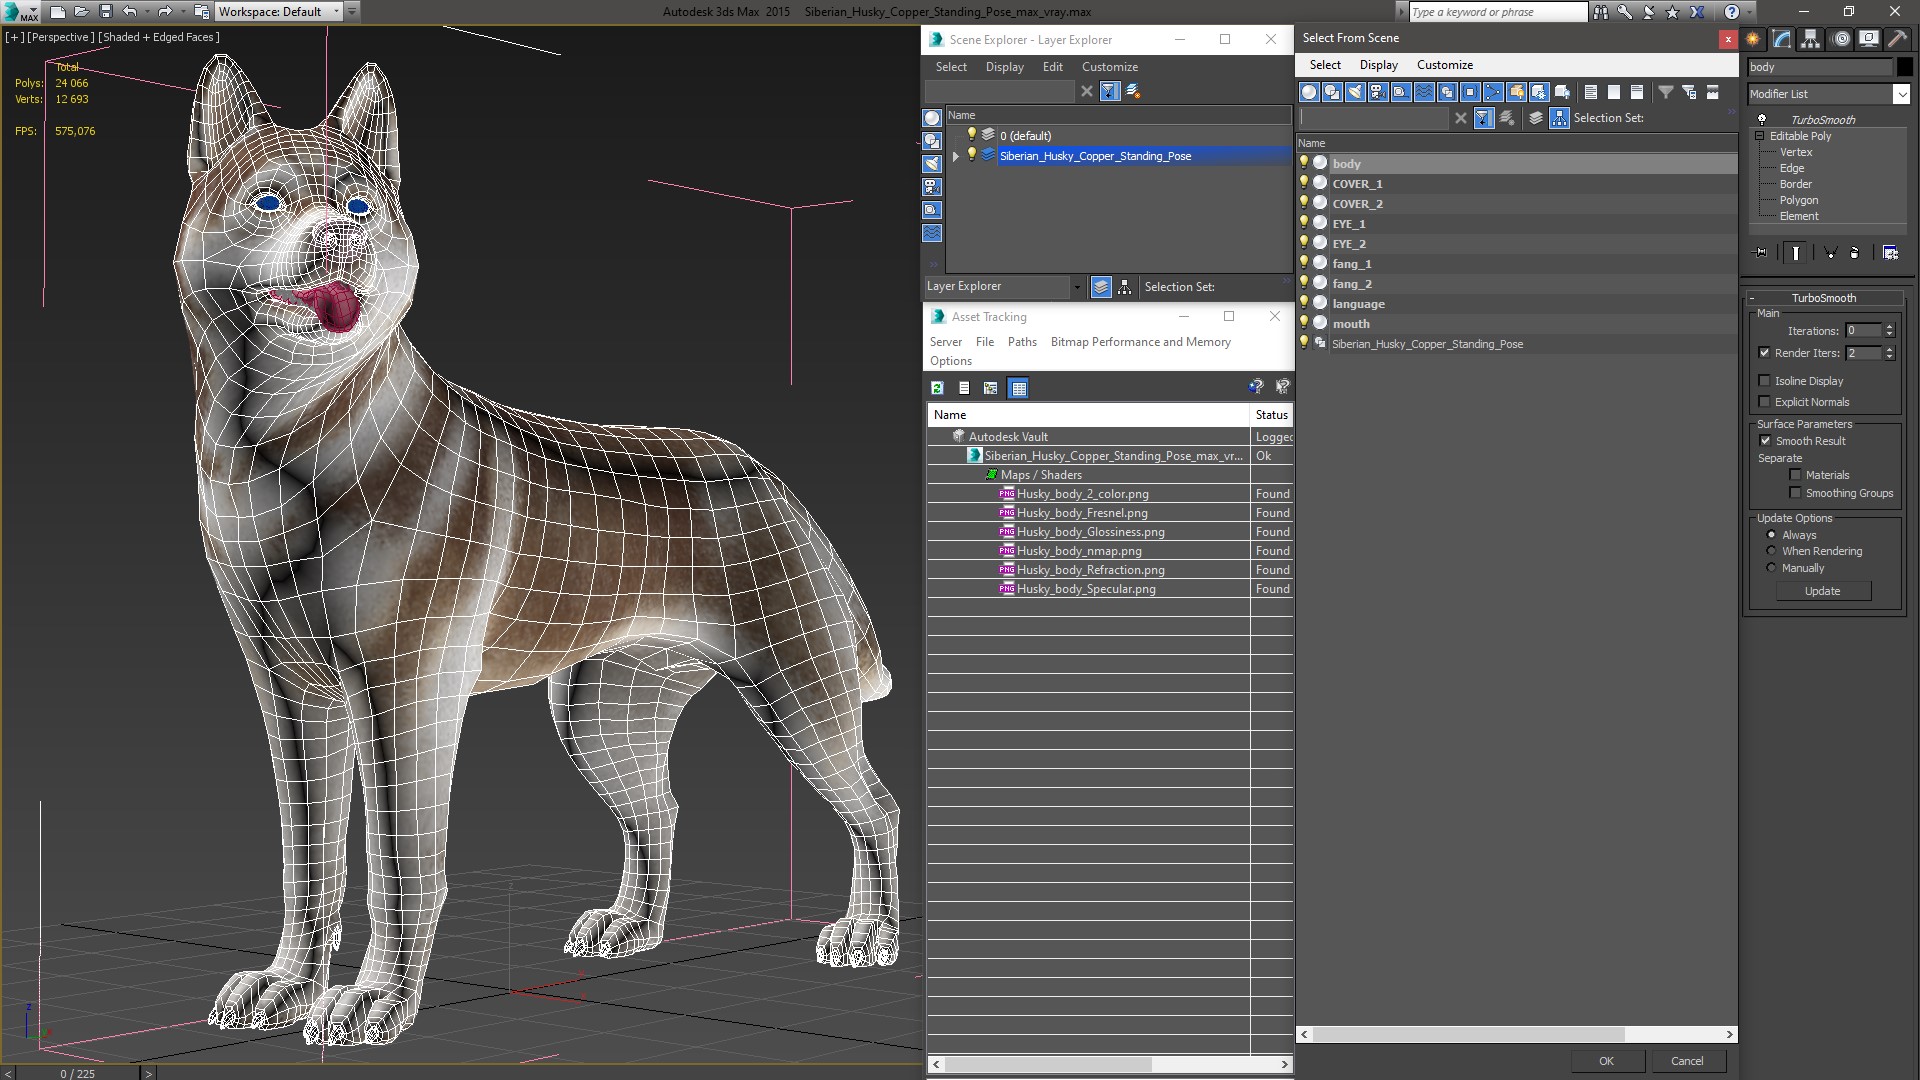Select body in the scene object list
Screen dimensions: 1920x1080
pyautogui.click(x=1345, y=162)
